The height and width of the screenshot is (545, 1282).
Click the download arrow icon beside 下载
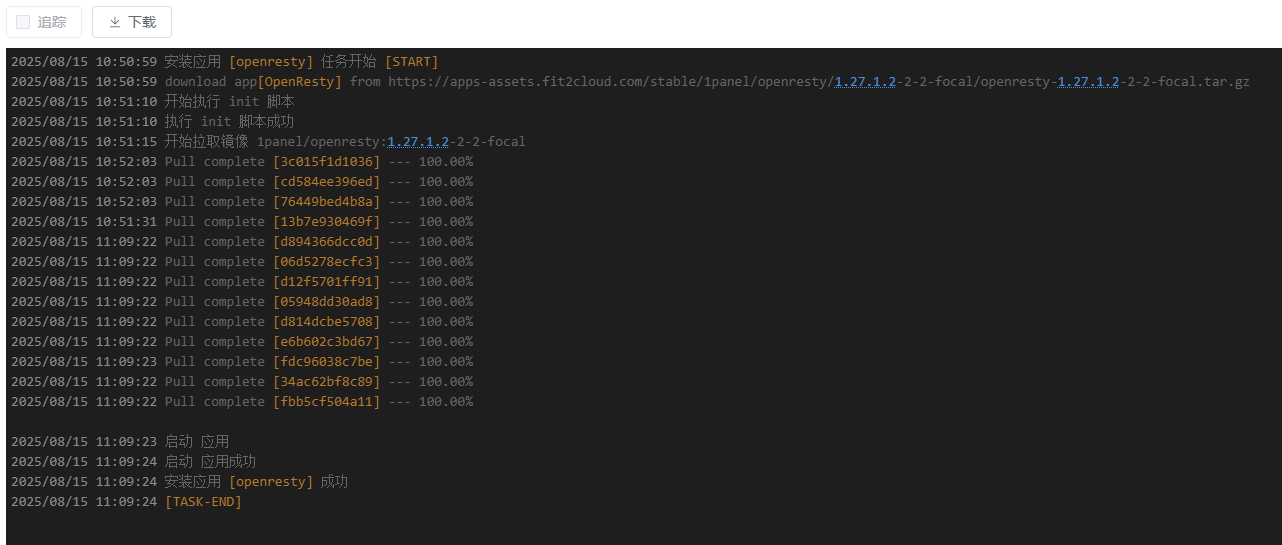point(115,22)
